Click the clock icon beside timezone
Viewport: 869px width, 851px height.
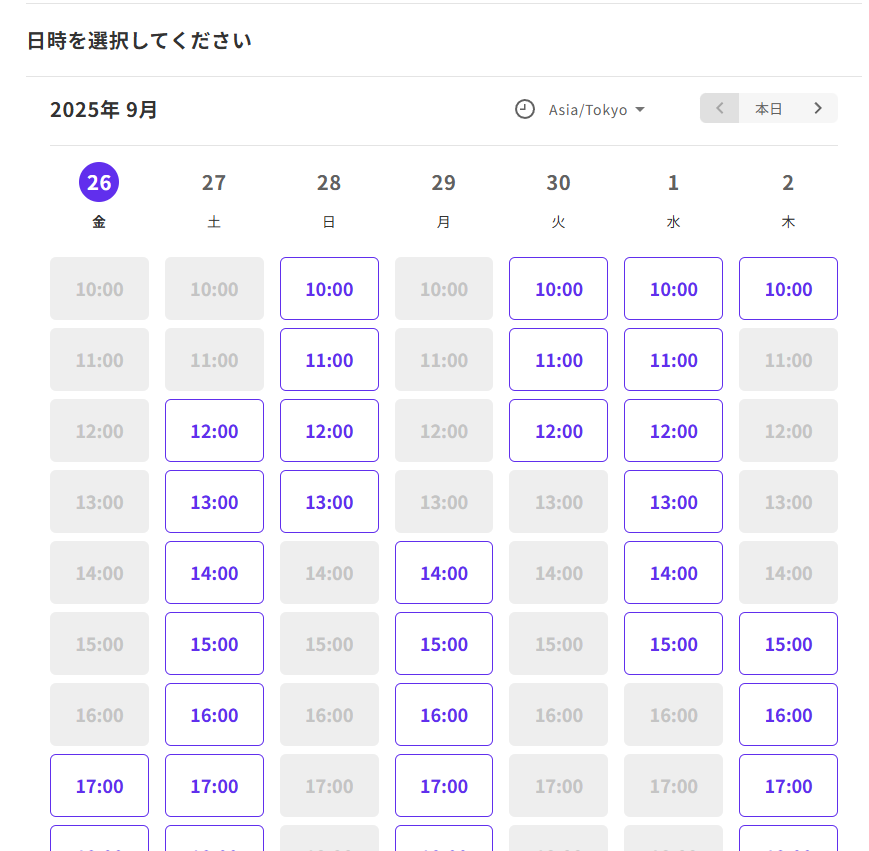tap(525, 109)
